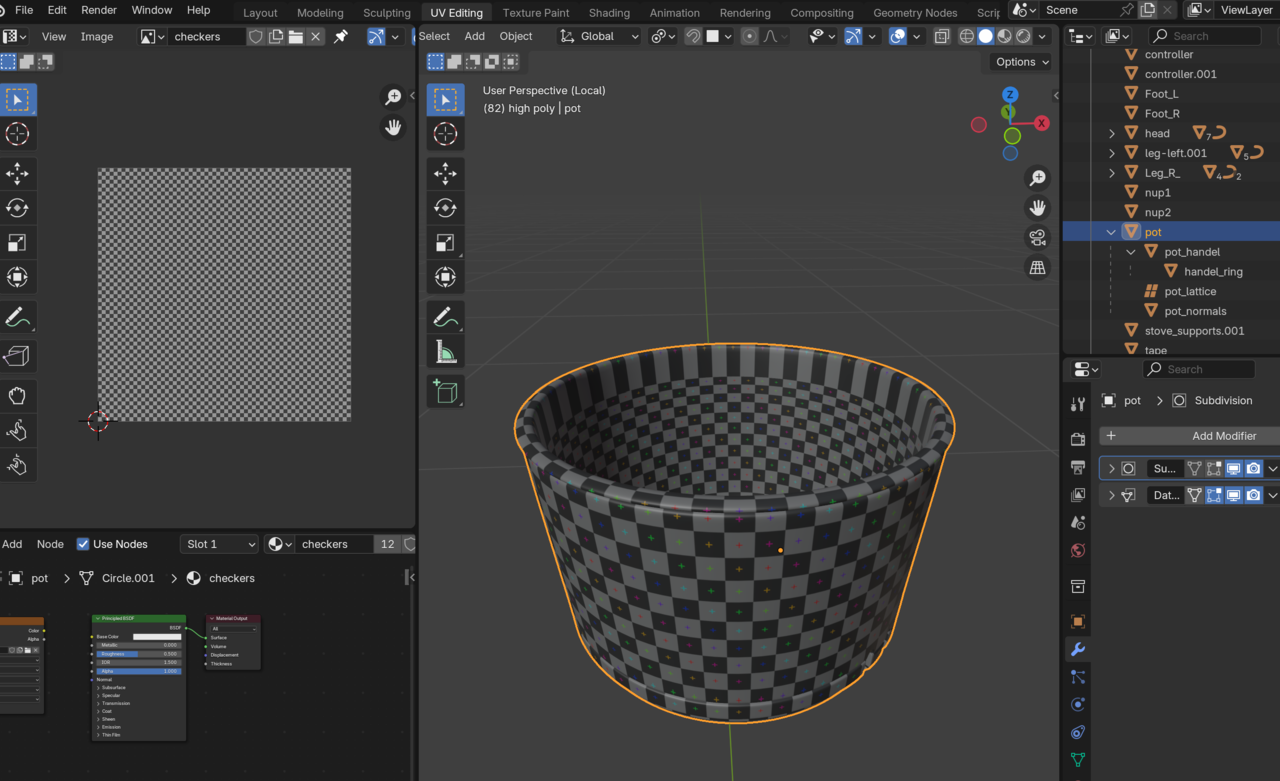Screen dimensions: 1280x781
Task: Open the Options dropdown in 3D viewport
Action: (x=1022, y=62)
